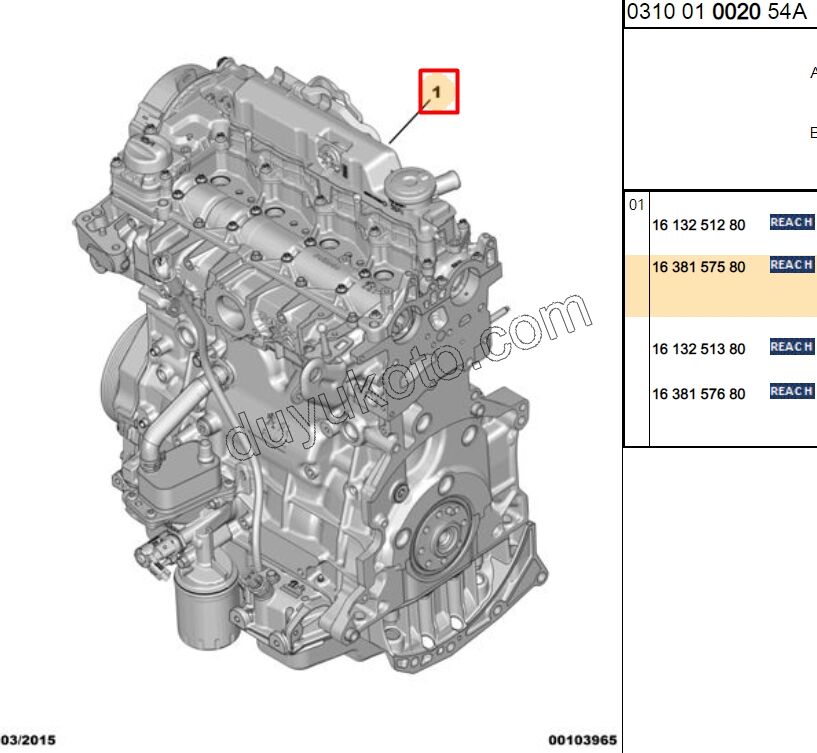The image size is (817, 753).
Task: Expand the item group labeled 01
Action: point(637,206)
